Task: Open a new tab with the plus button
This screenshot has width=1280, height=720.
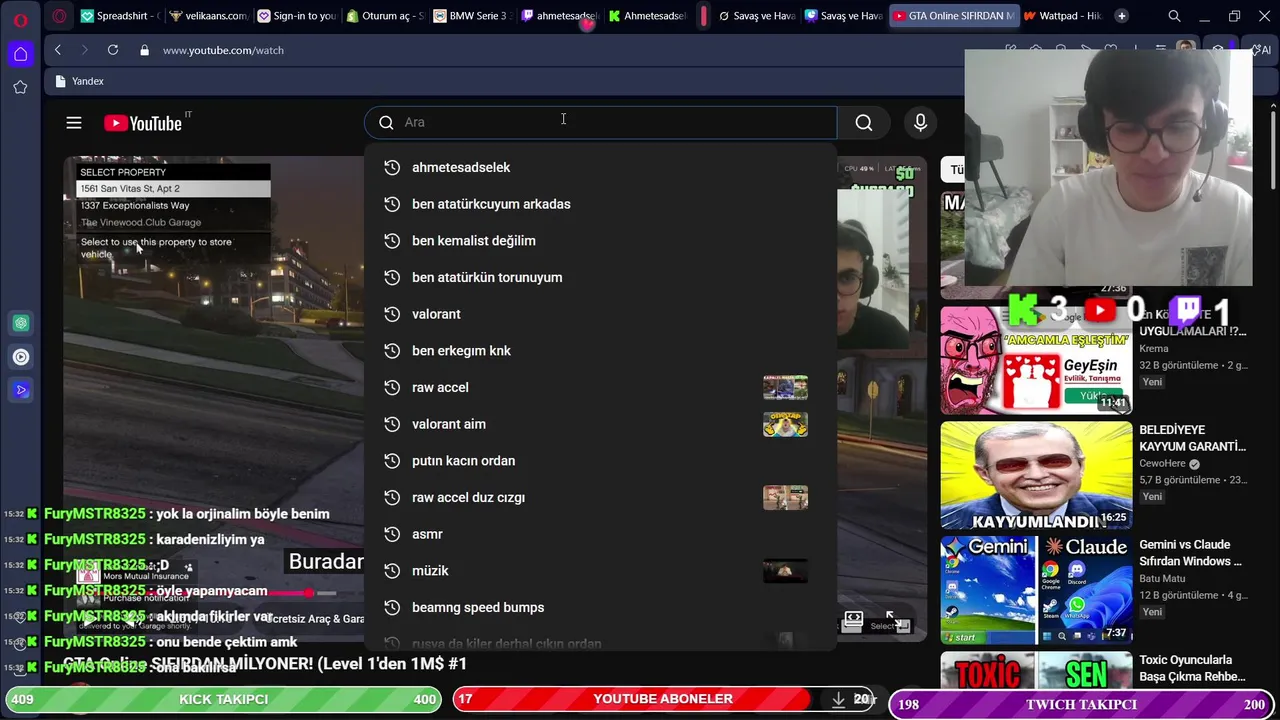Action: (1121, 16)
